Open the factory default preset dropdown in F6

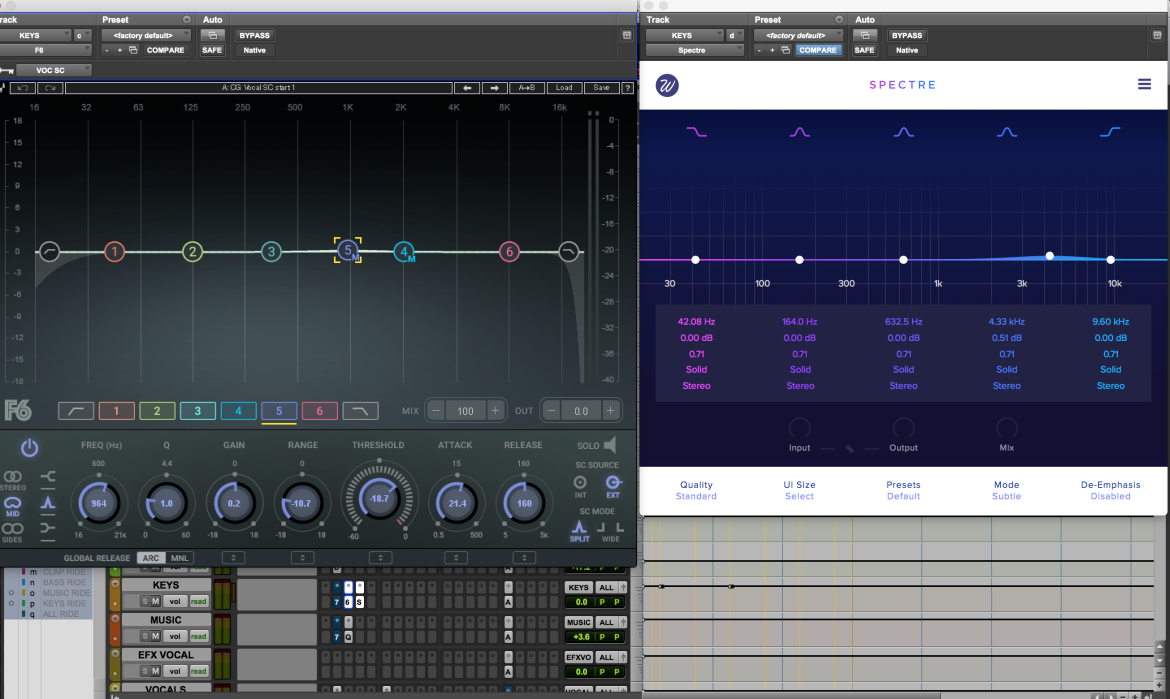click(x=146, y=35)
